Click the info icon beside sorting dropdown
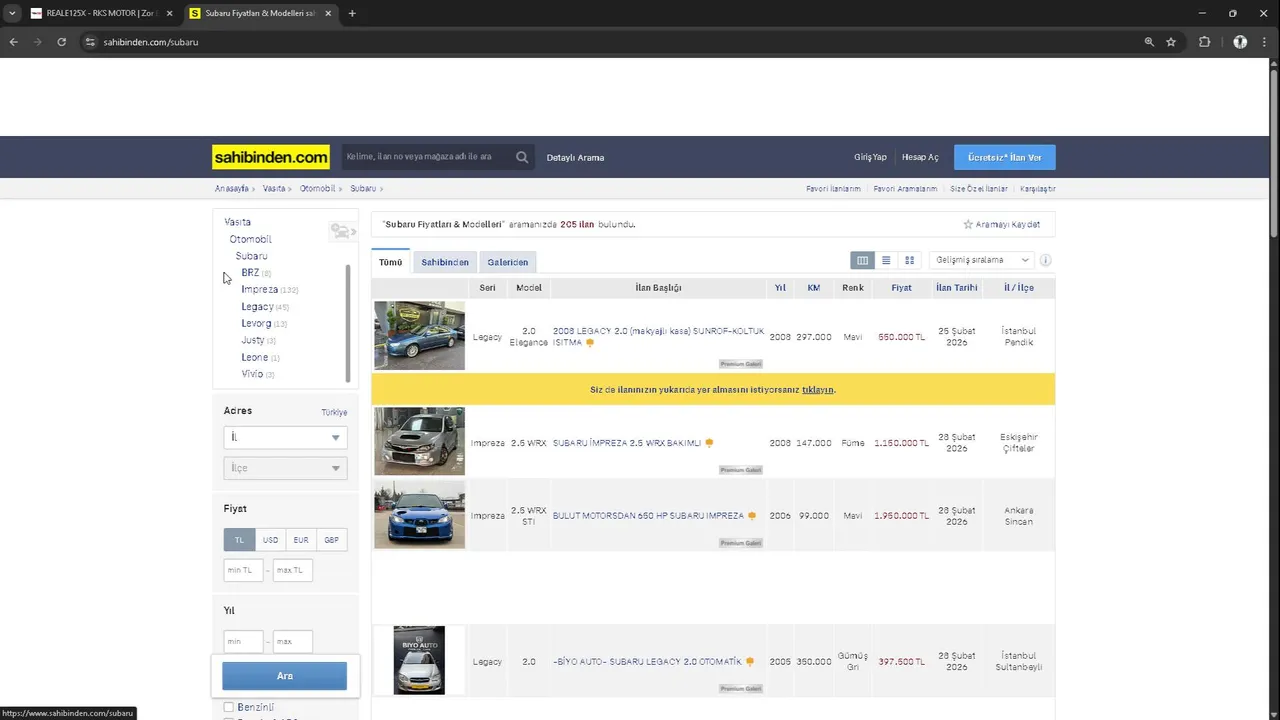Viewport: 1280px width, 720px height. [x=1045, y=260]
